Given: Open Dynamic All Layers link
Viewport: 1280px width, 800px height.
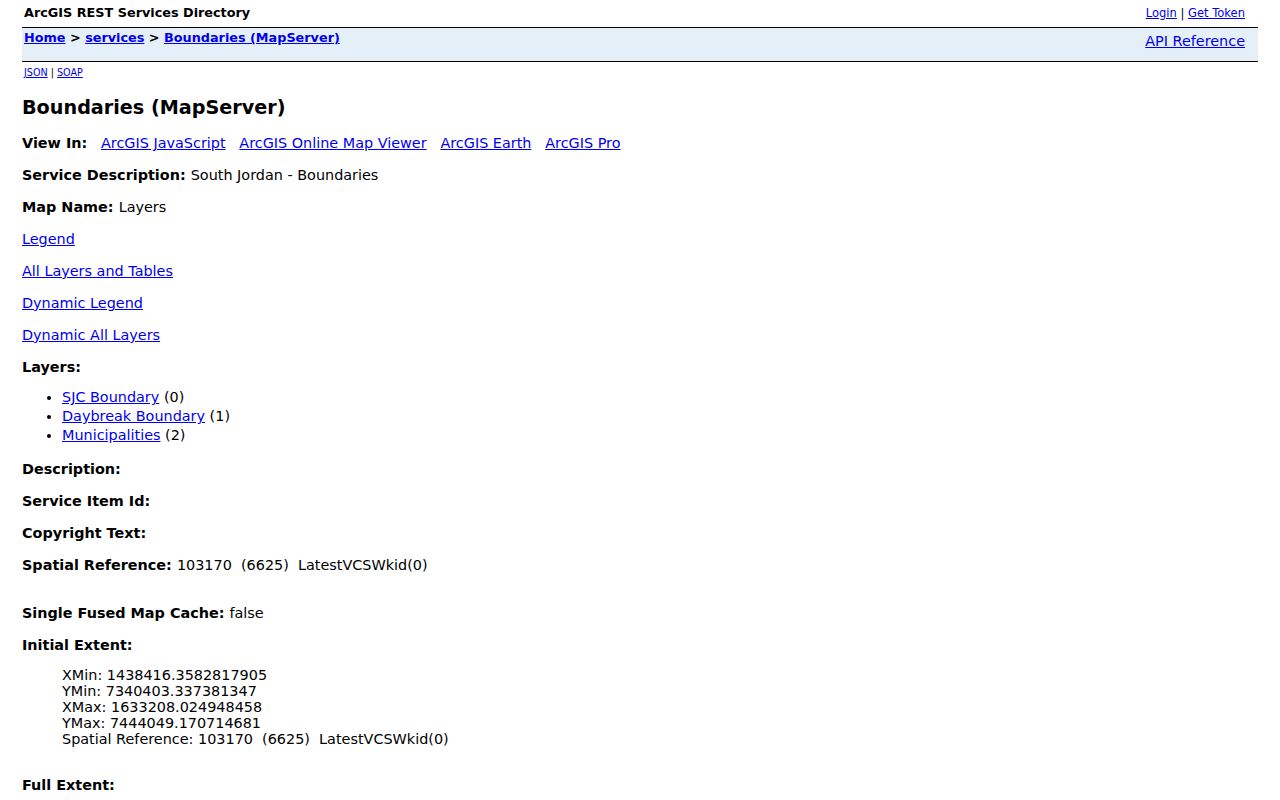Looking at the screenshot, I should (x=91, y=335).
